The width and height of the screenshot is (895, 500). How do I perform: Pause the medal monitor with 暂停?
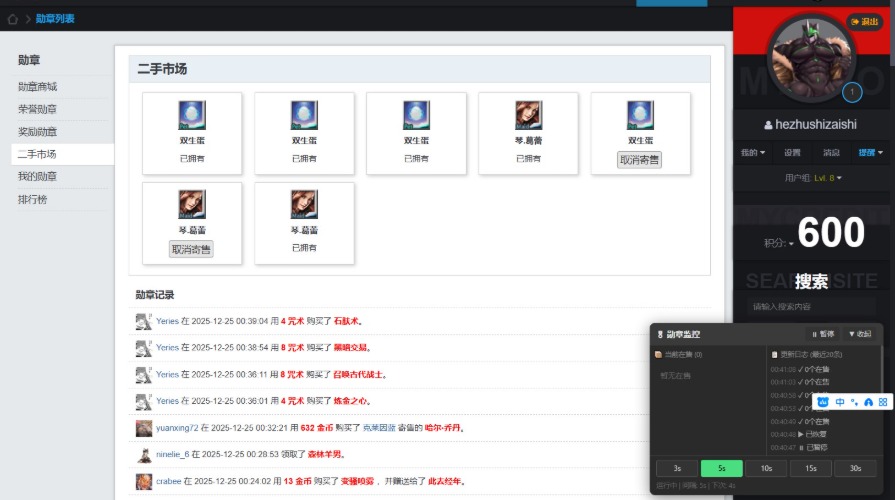click(822, 334)
